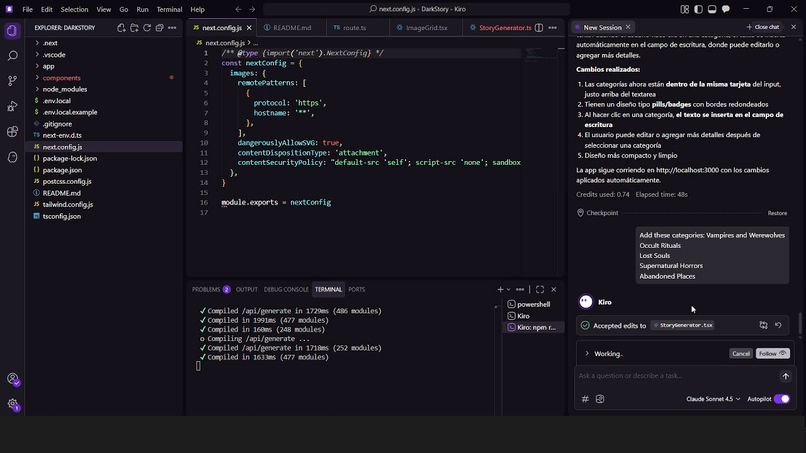Open editor tab bar more actions
The width and height of the screenshot is (806, 453).
553,28
